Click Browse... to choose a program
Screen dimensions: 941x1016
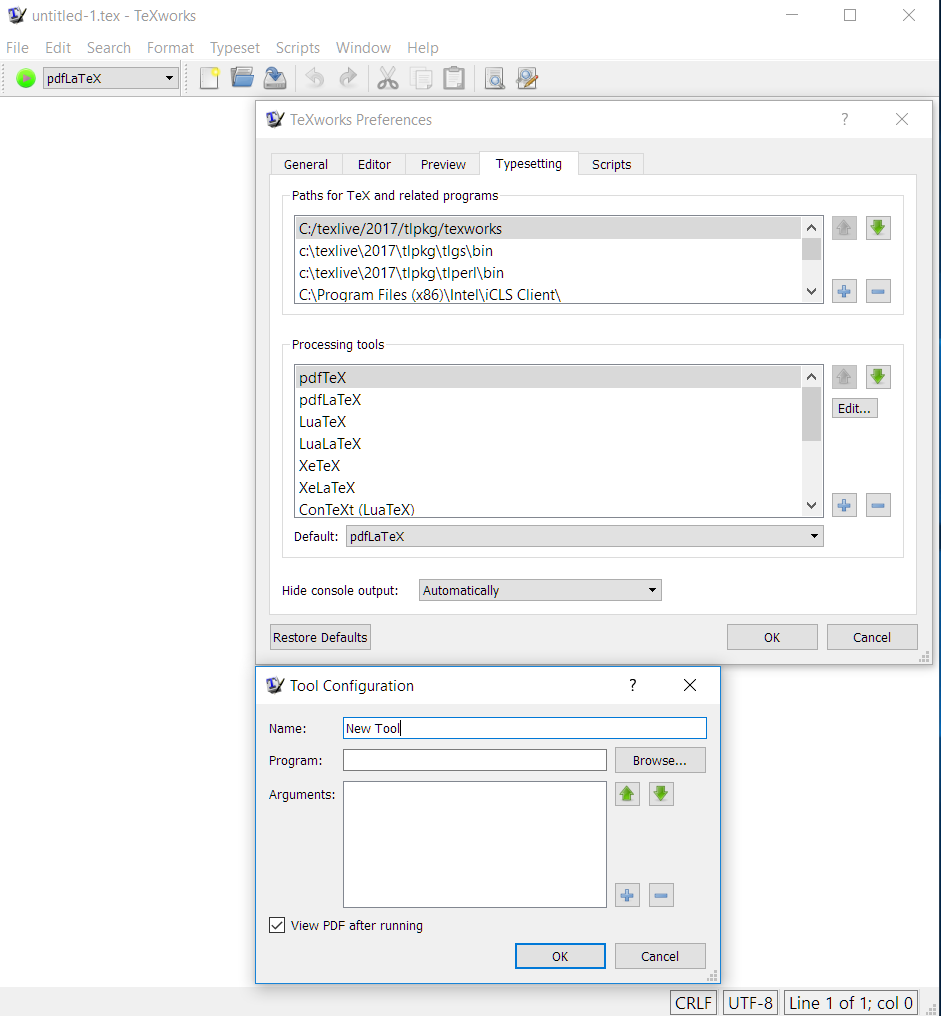[x=660, y=761]
